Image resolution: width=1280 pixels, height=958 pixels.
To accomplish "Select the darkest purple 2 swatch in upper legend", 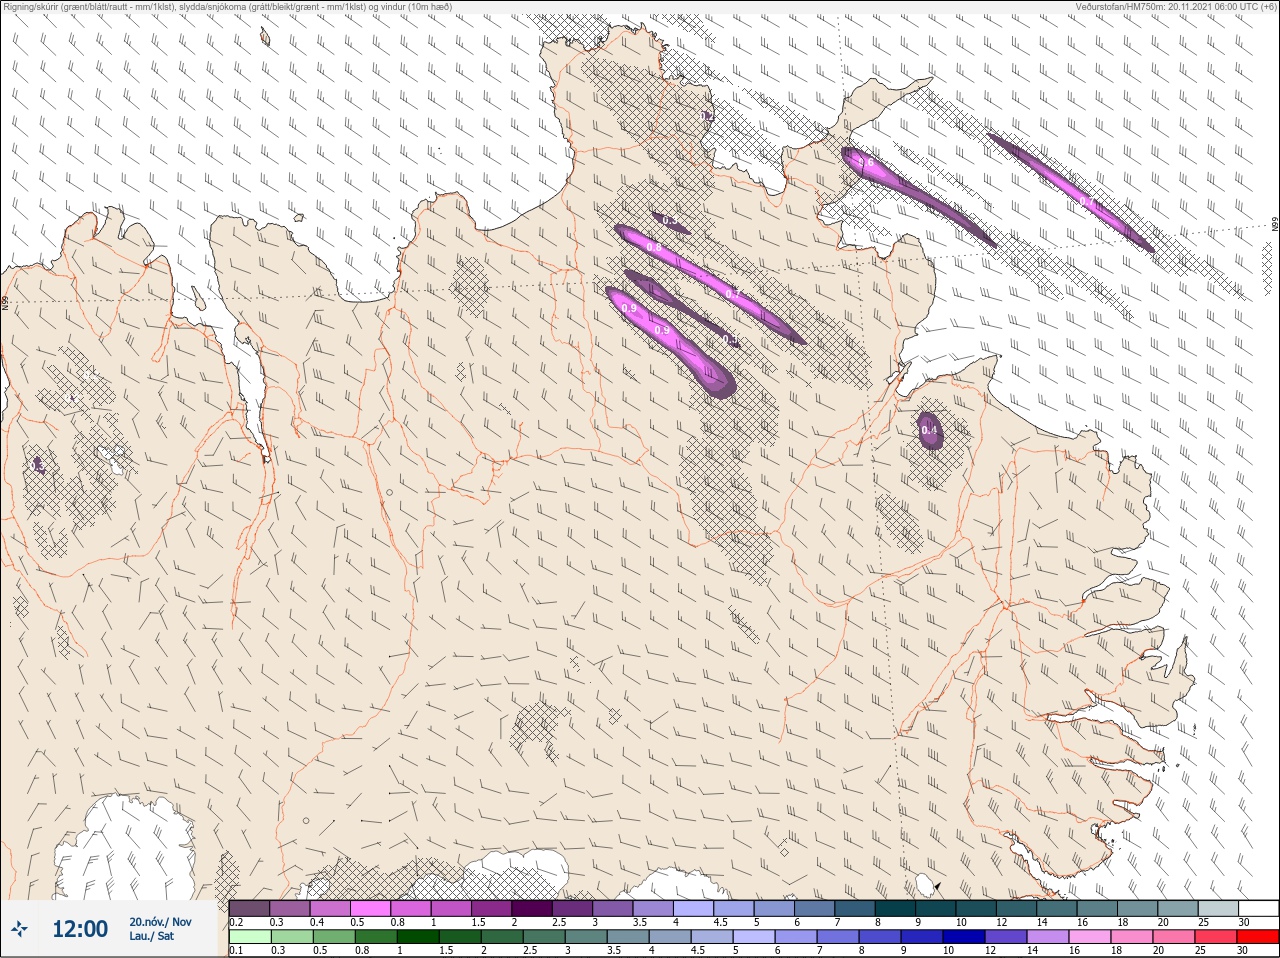I will [x=532, y=908].
